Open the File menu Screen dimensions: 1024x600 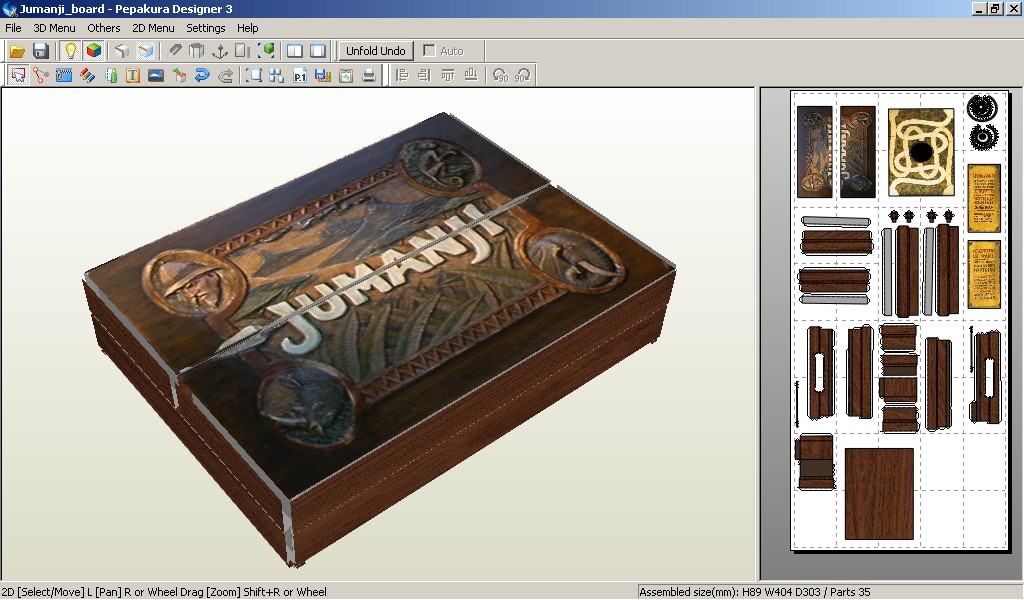click(13, 28)
